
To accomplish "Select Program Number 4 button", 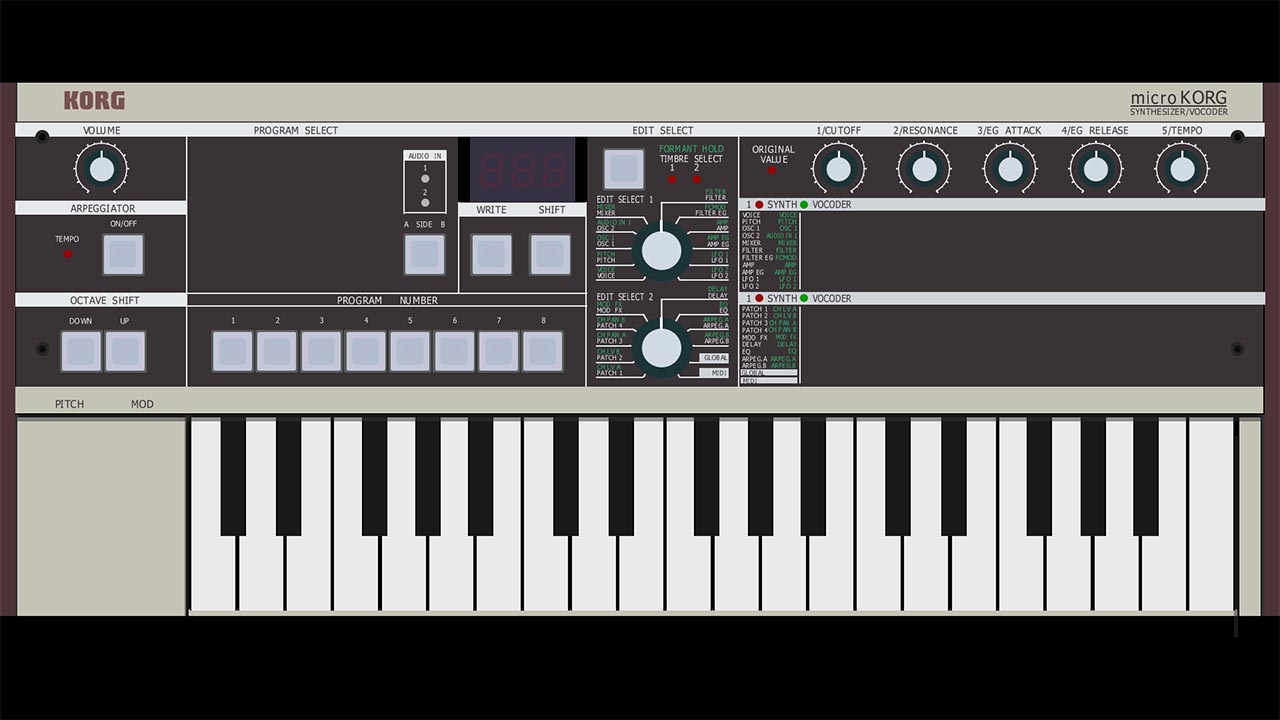I will point(366,351).
